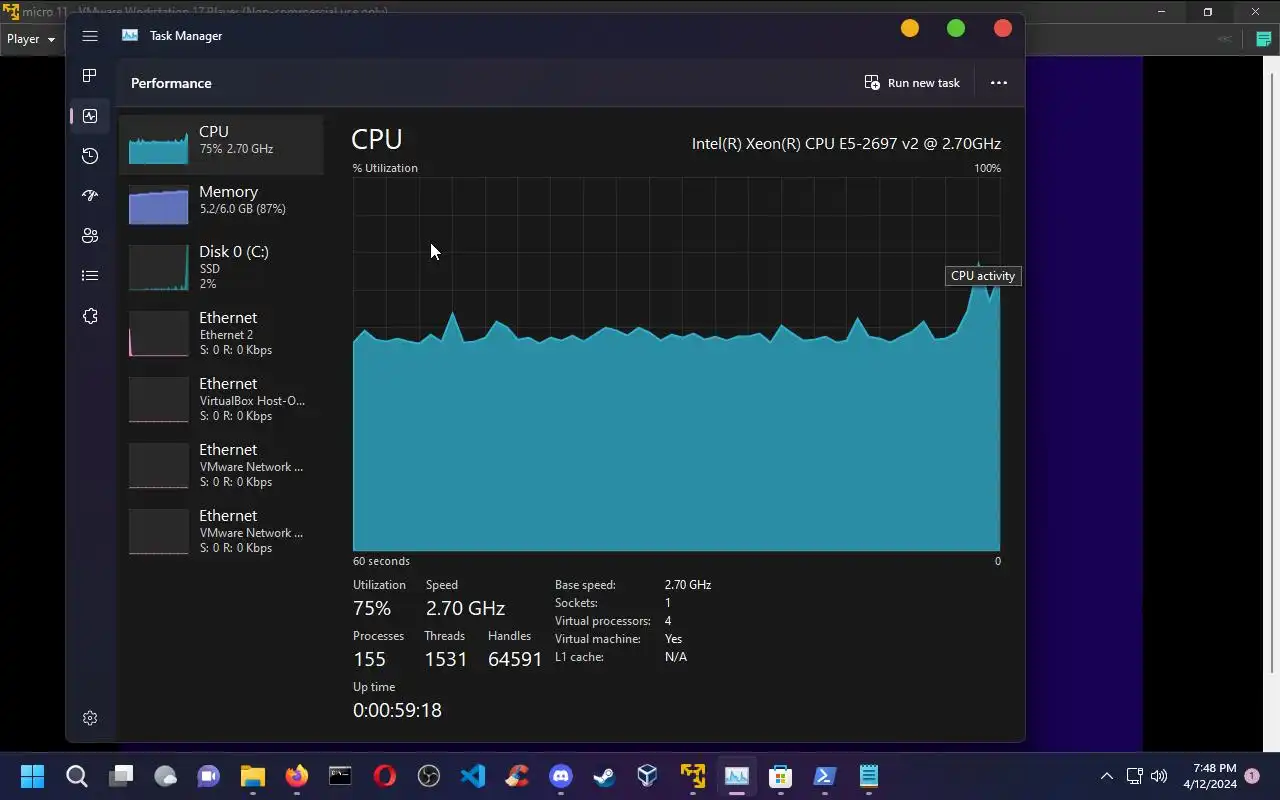The image size is (1280, 800).
Task: Open Task View on the taskbar
Action: pyautogui.click(x=121, y=776)
